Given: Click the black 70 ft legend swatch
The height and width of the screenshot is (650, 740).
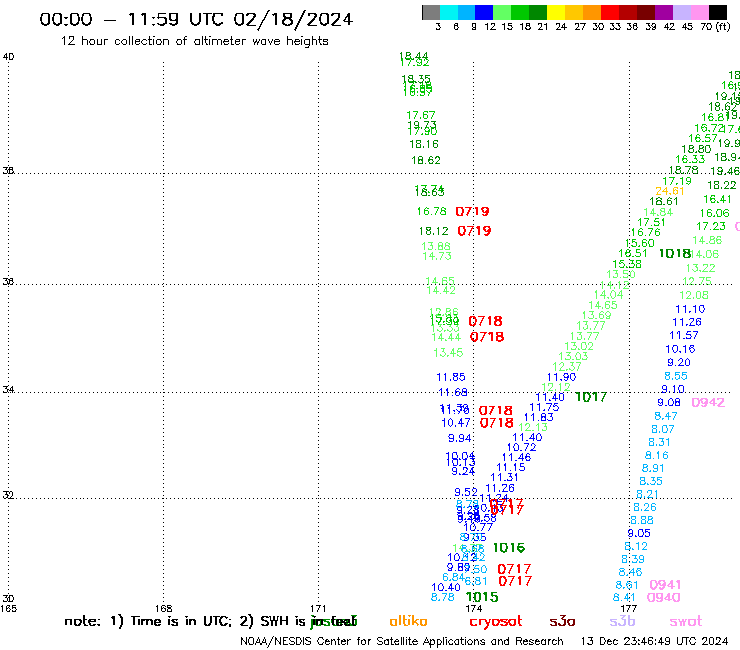Looking at the screenshot, I should coord(717,12).
